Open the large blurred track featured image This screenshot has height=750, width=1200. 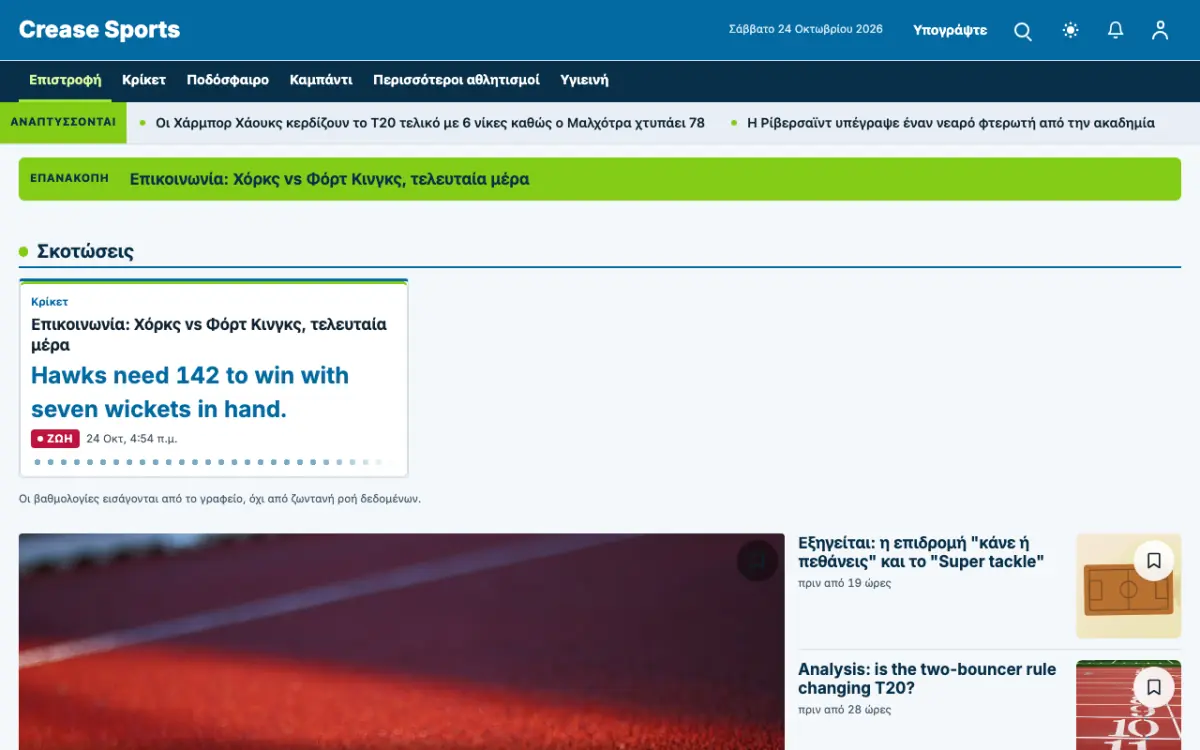point(401,642)
